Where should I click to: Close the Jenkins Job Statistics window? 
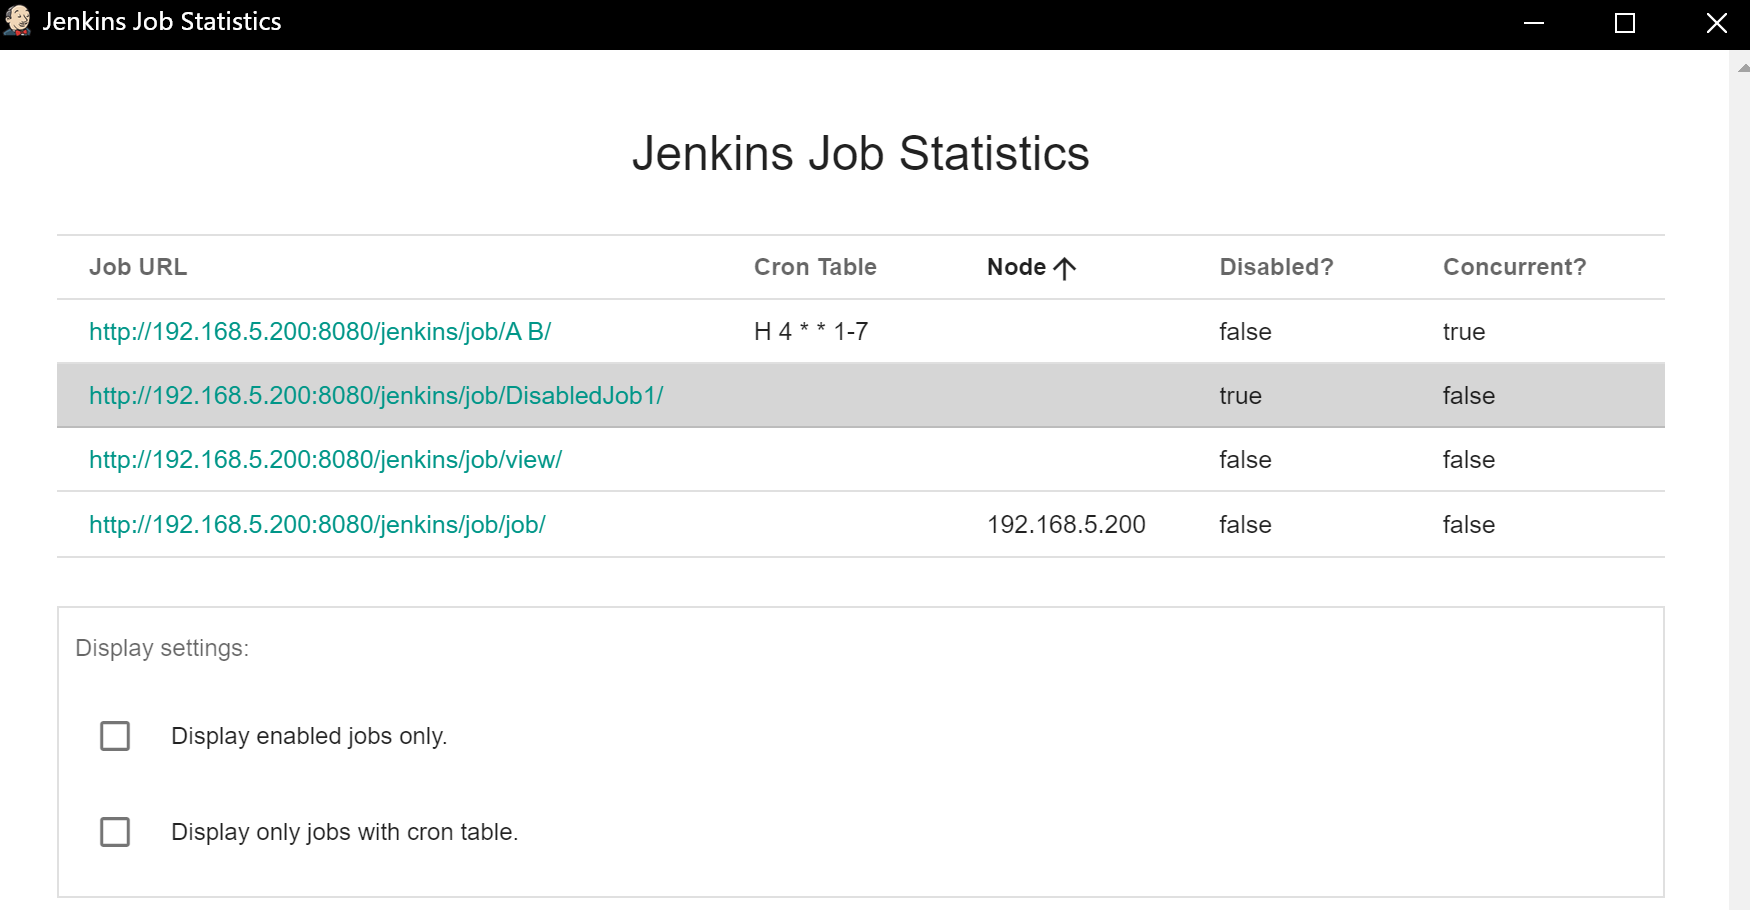(1716, 23)
